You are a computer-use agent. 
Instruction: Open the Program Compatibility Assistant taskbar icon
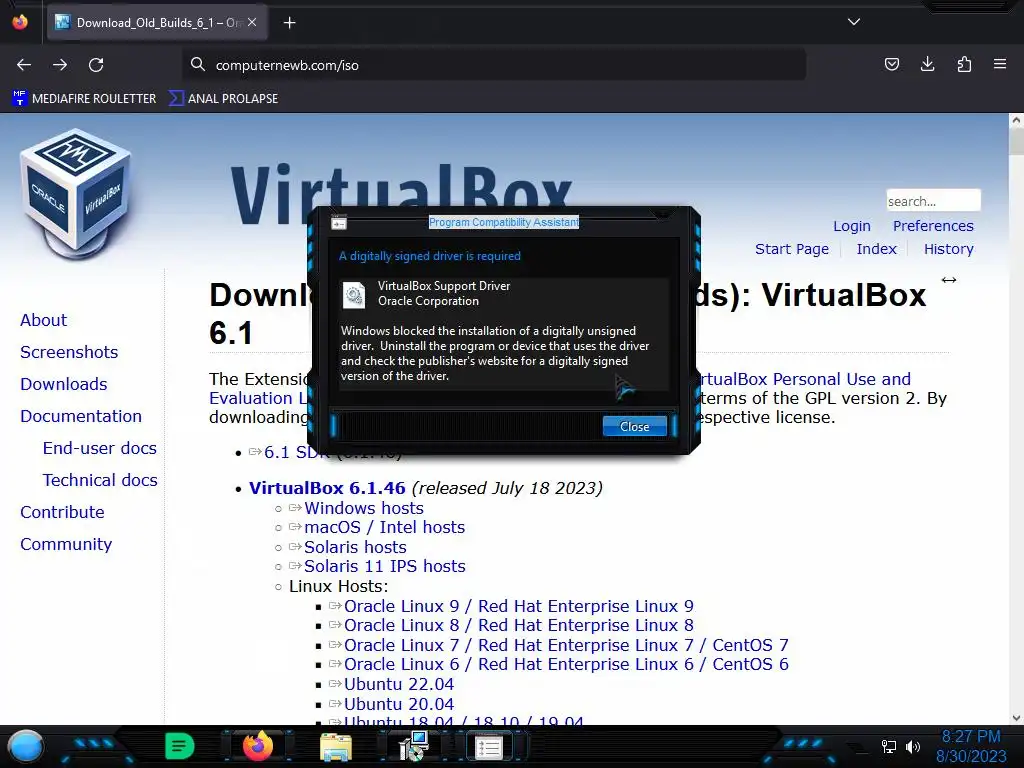click(488, 747)
